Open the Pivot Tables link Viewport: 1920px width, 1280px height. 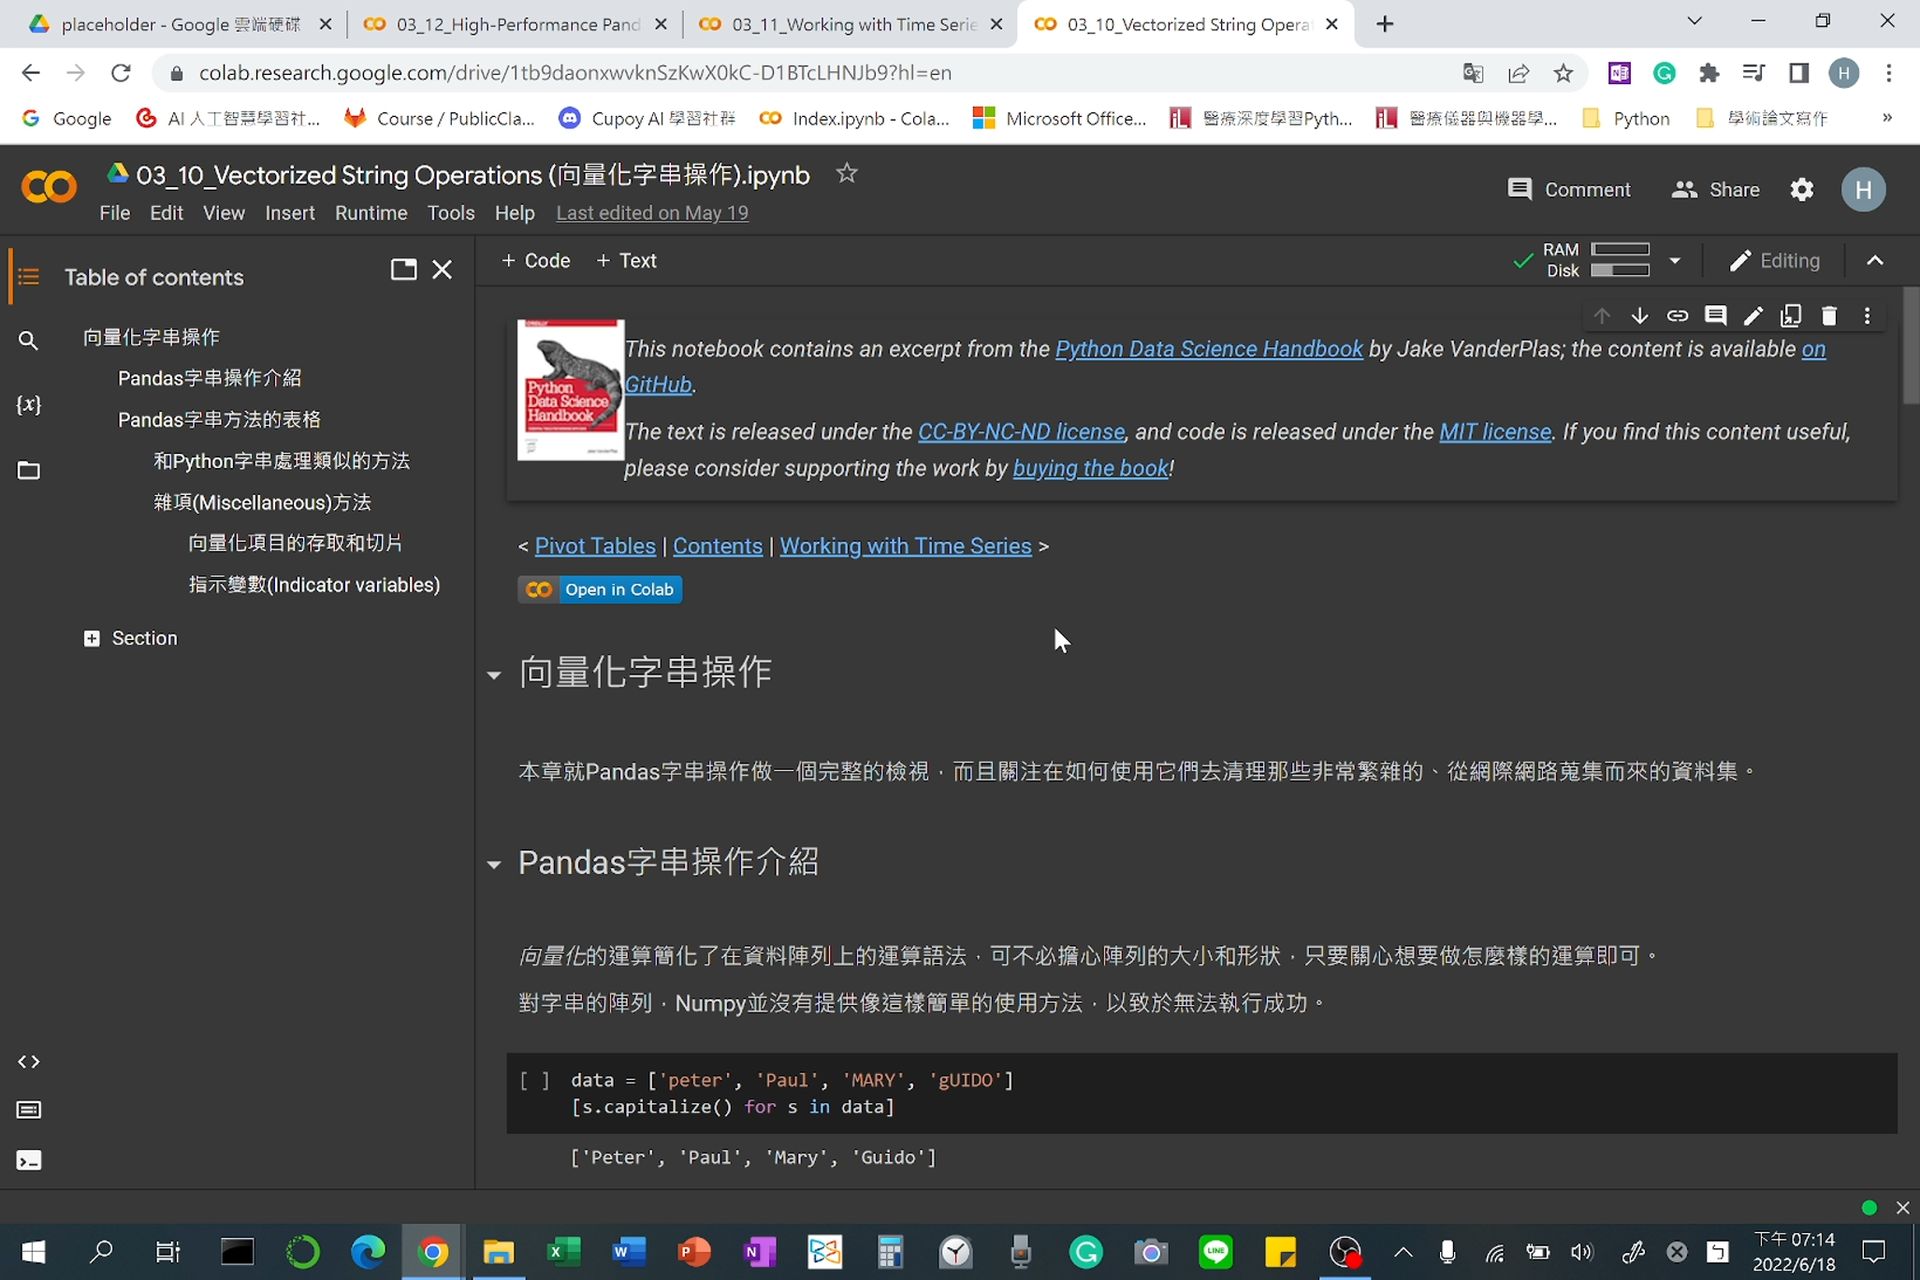pyautogui.click(x=595, y=546)
